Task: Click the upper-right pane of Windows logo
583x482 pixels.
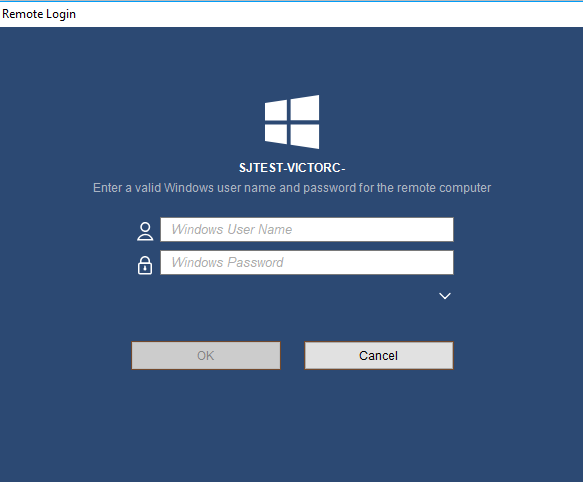Action: tap(305, 108)
